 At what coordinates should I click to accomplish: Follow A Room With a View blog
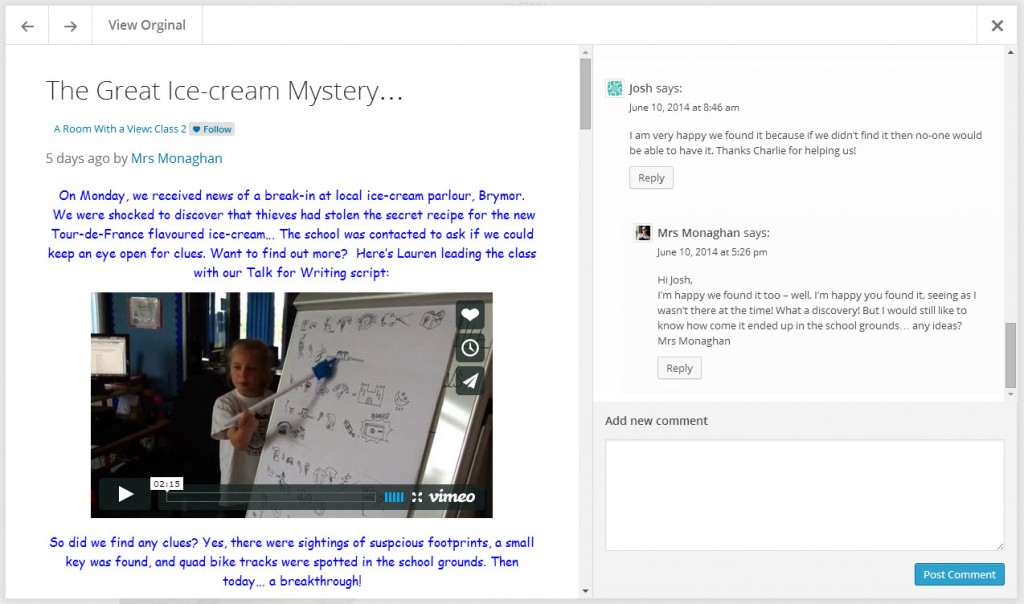pos(212,129)
